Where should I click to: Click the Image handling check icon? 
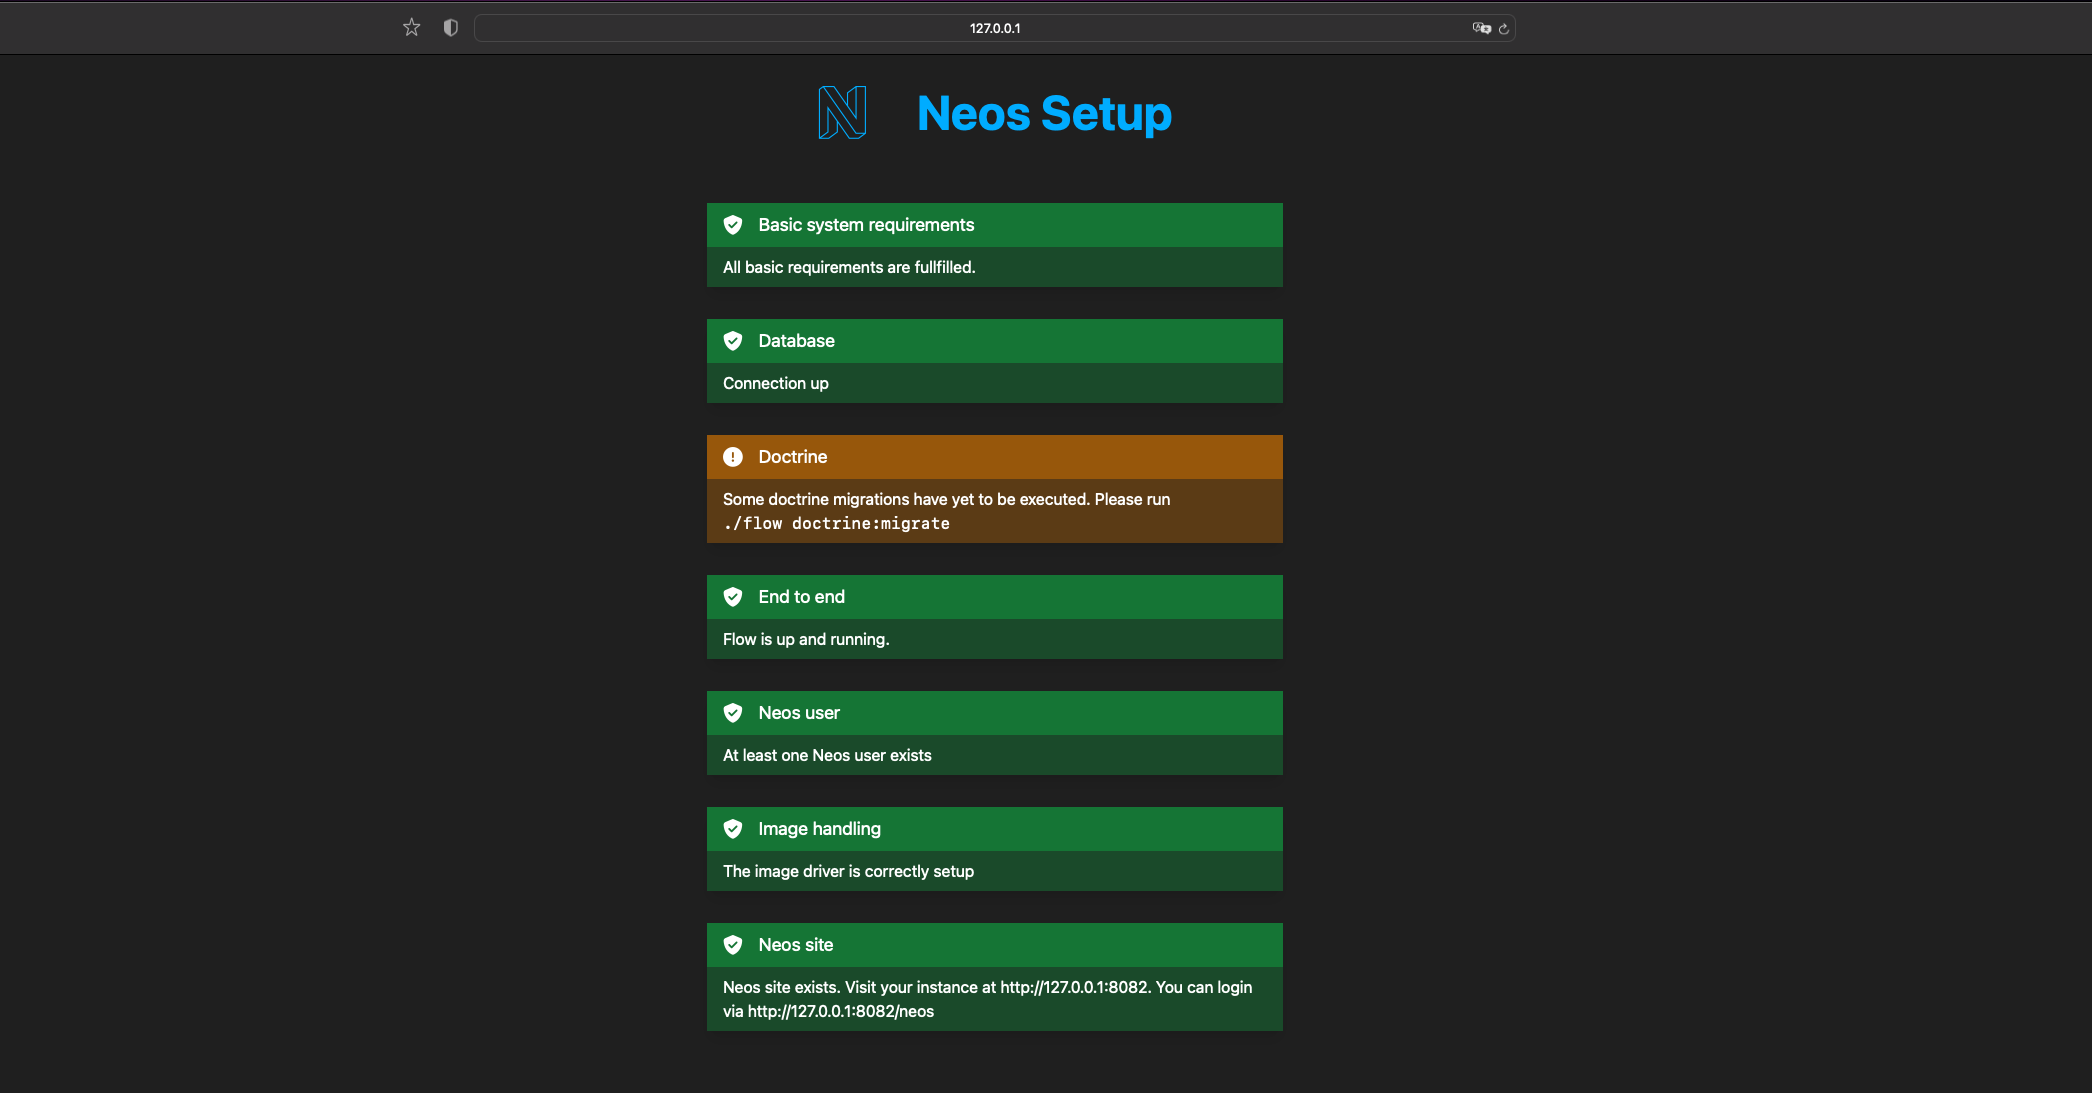(x=733, y=829)
